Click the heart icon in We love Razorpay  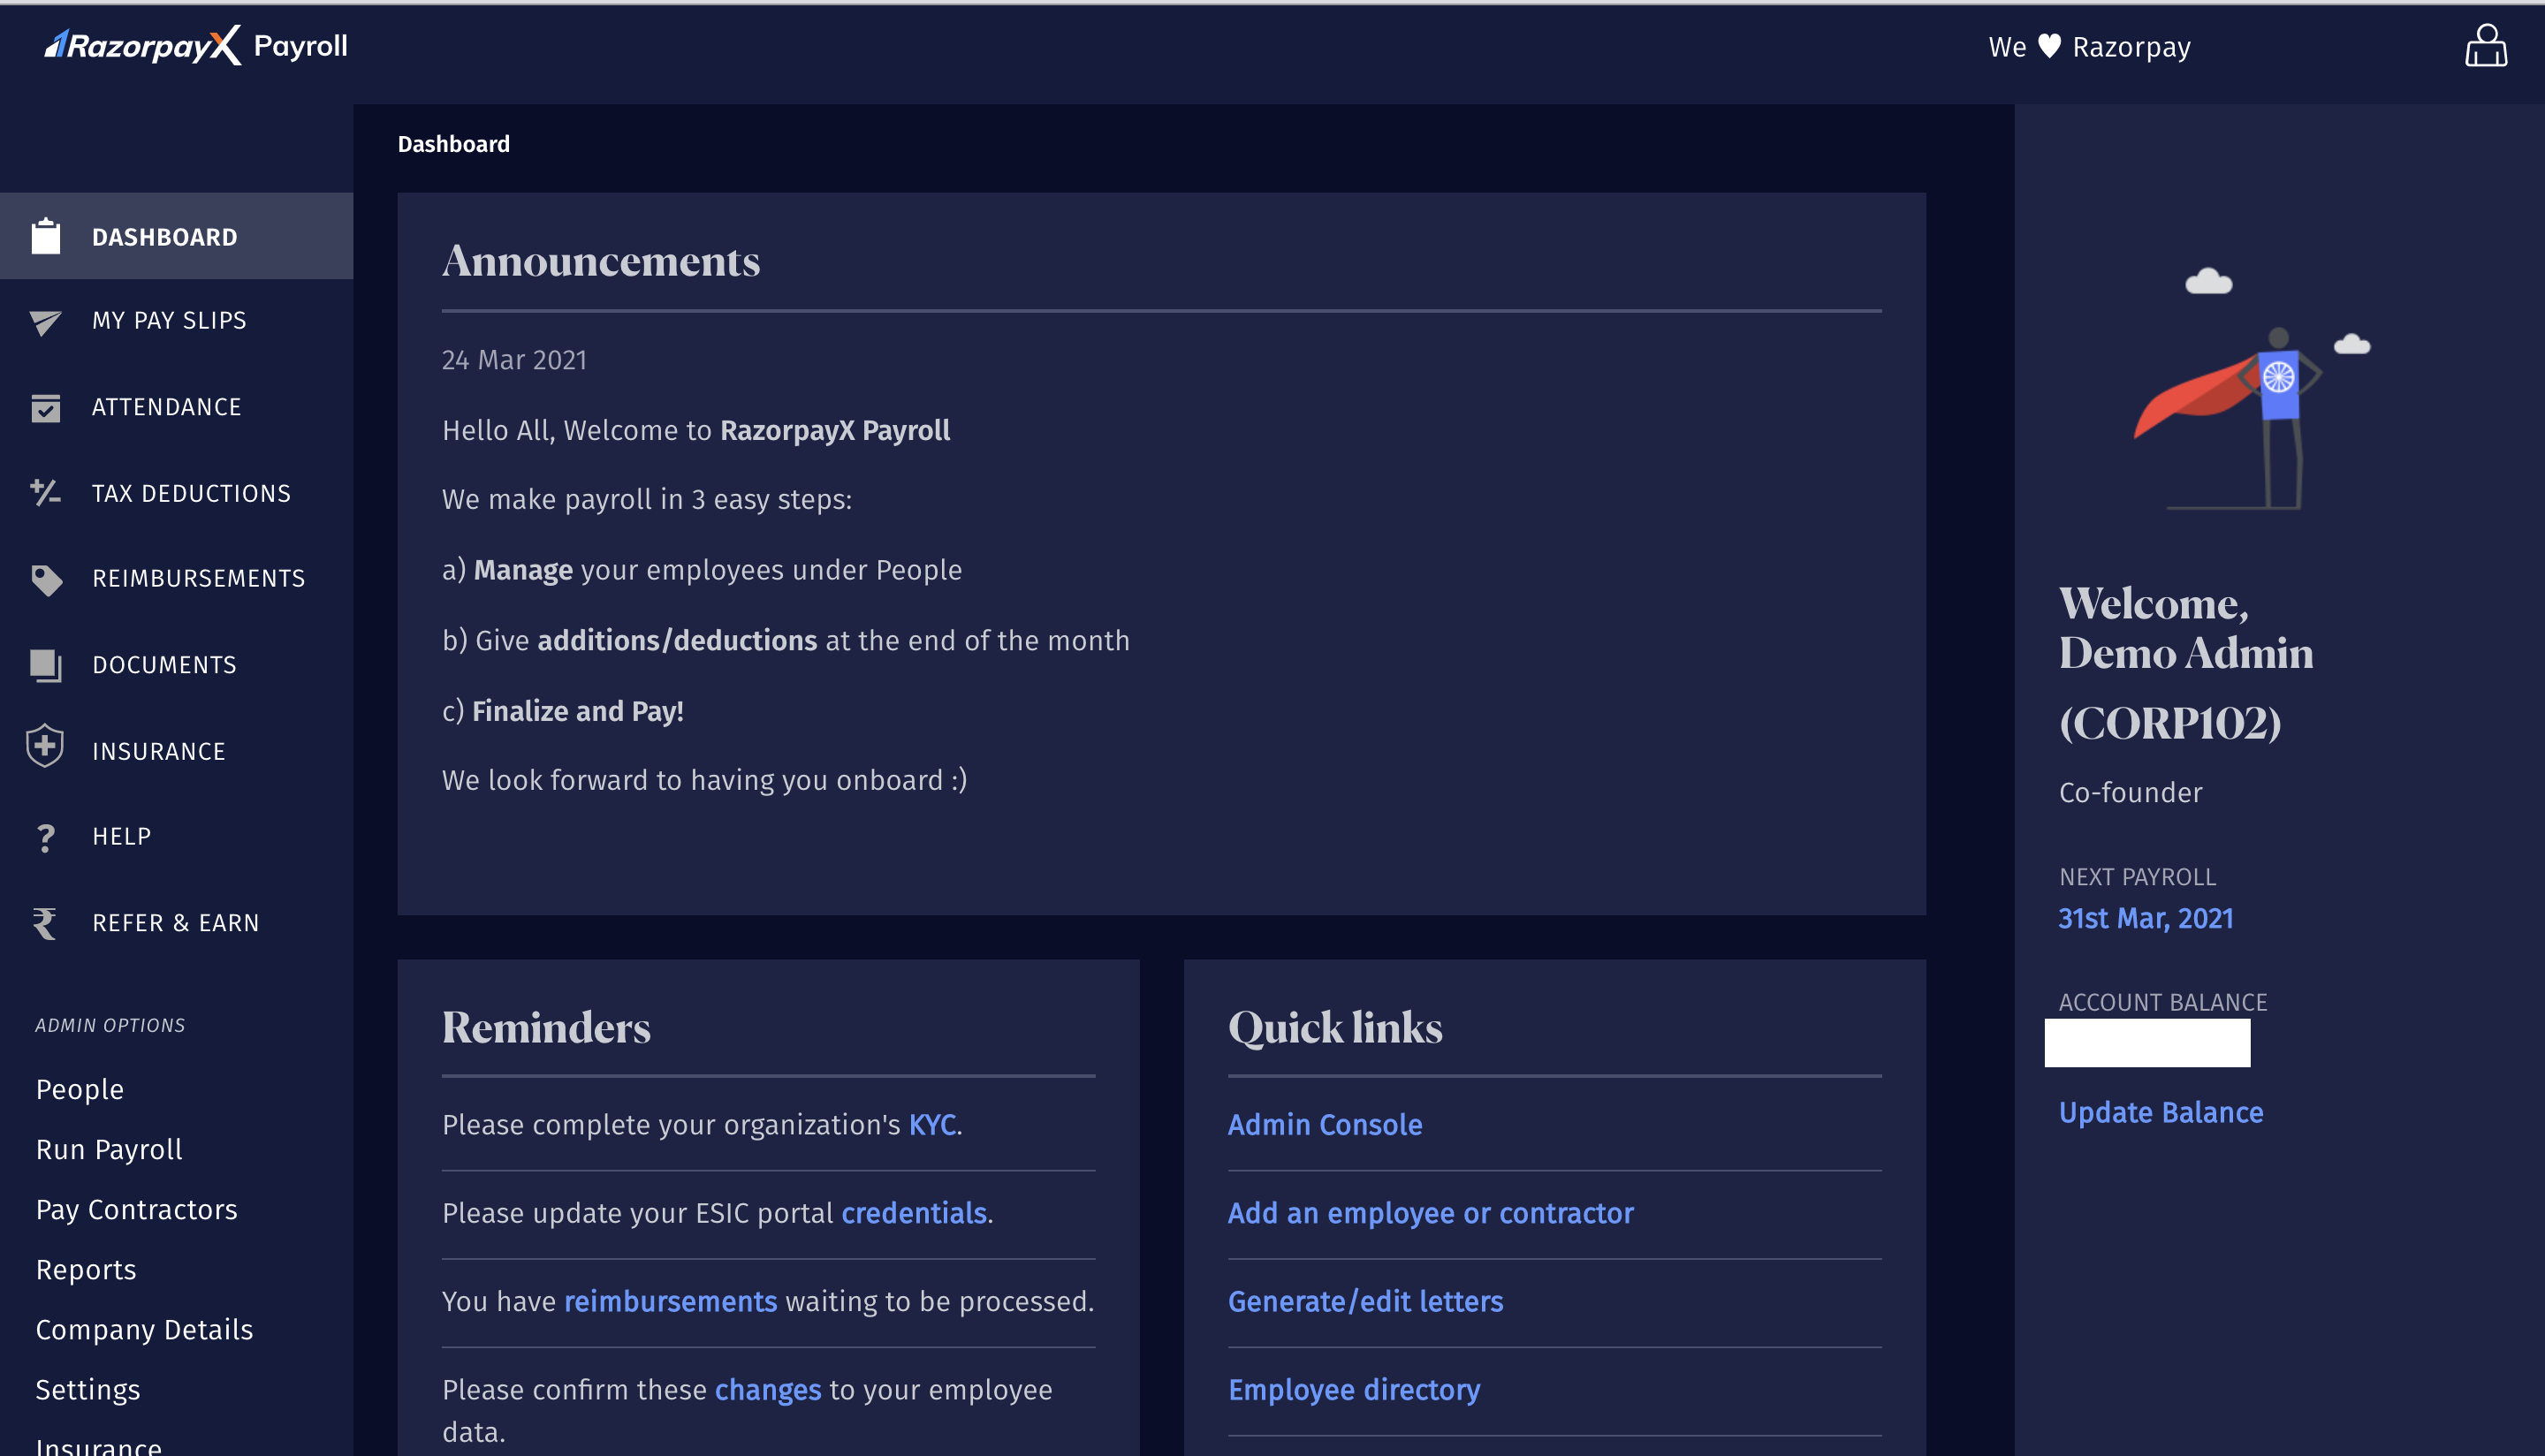click(2049, 46)
